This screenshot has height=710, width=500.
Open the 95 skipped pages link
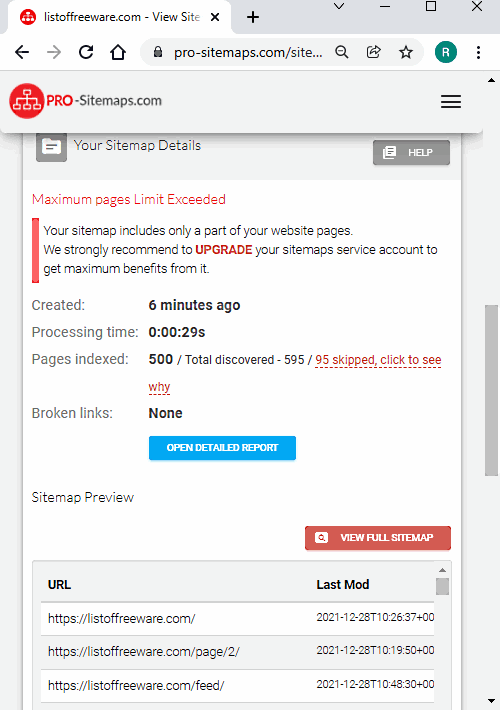(x=378, y=360)
